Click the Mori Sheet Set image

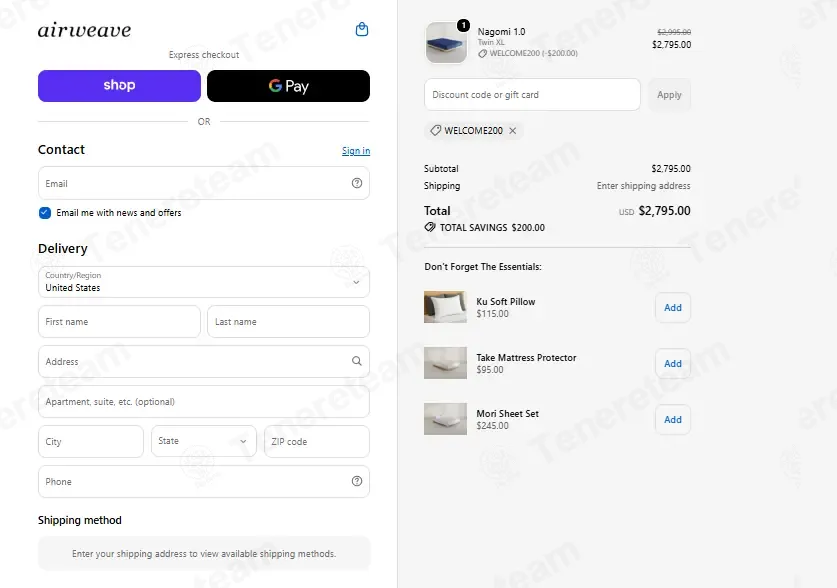[445, 419]
